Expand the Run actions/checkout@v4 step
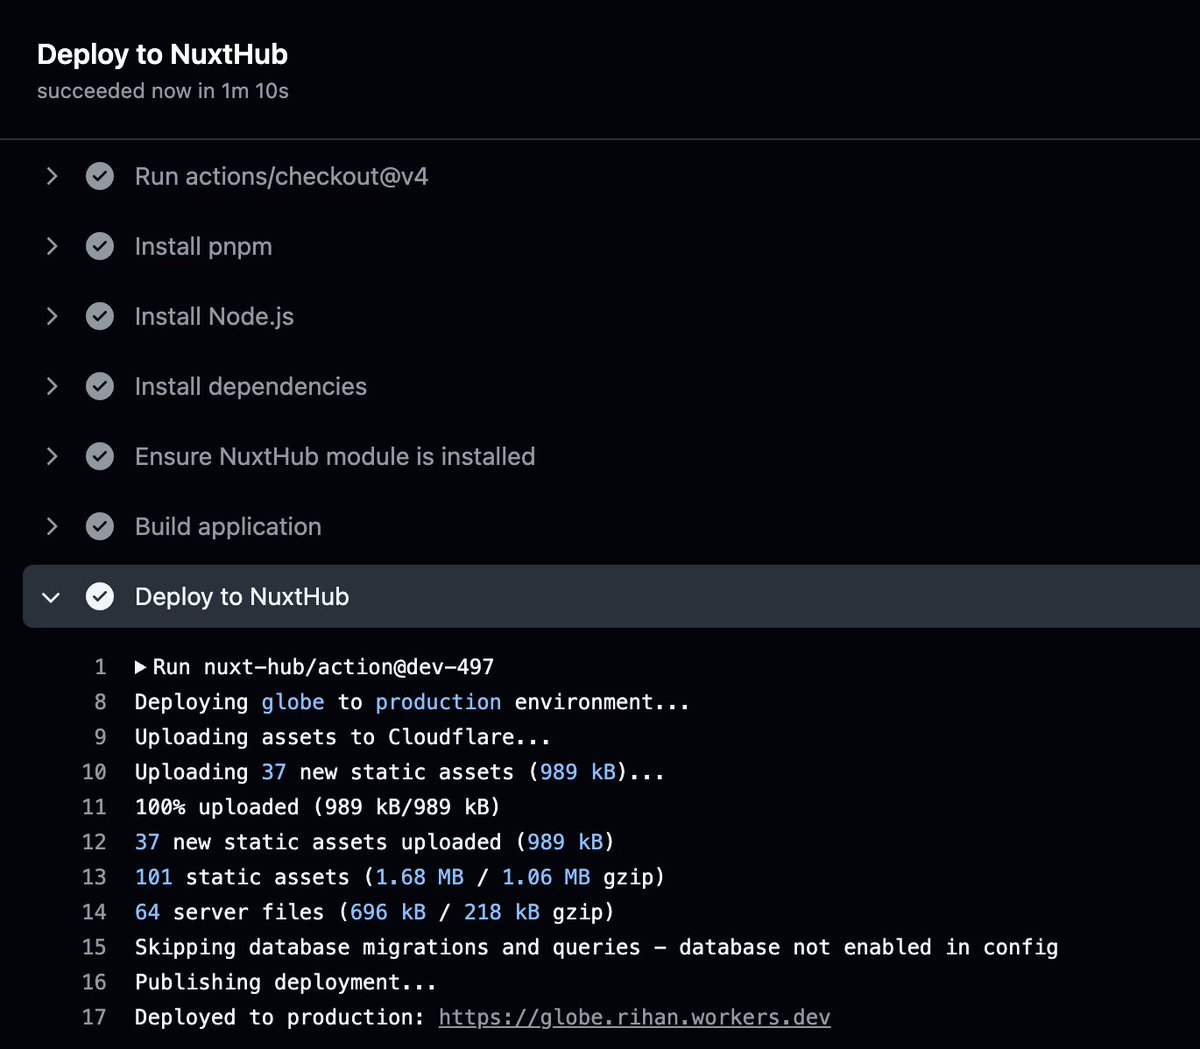 click(52, 176)
